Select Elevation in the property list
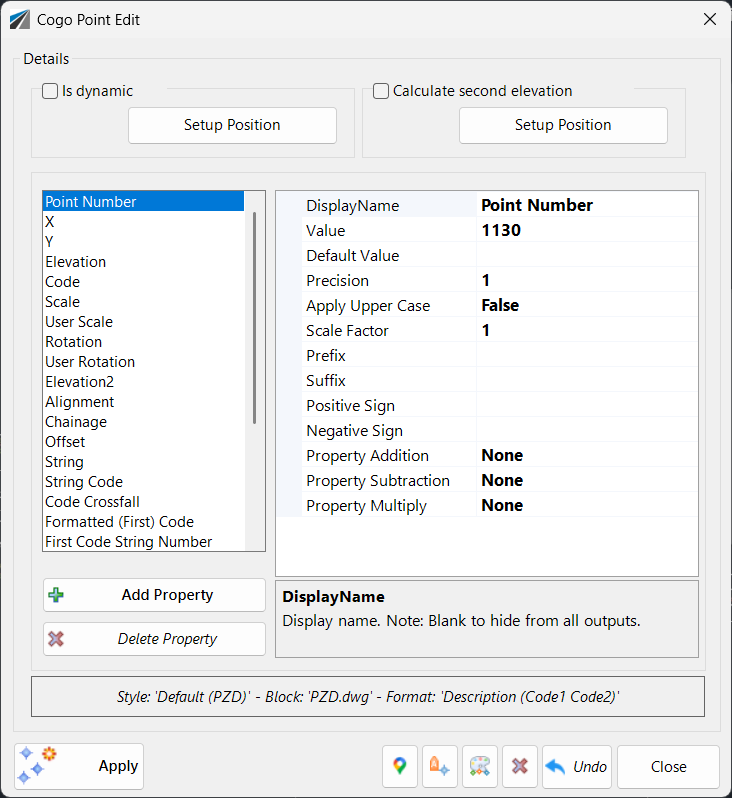Image resolution: width=732 pixels, height=798 pixels. click(x=76, y=262)
